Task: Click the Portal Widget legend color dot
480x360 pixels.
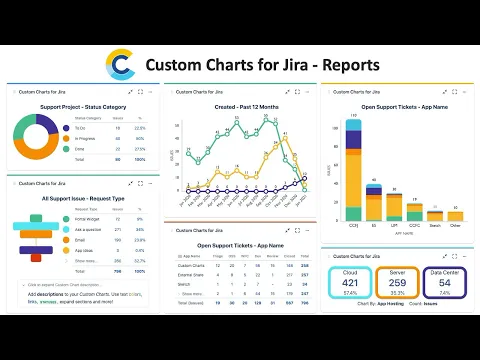Action: point(66,219)
